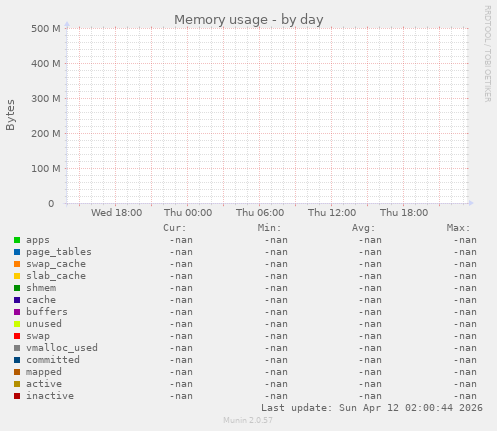This screenshot has height=431, width=497.
Task: Click the 'Memory usage - by day' title
Action: [x=249, y=20]
